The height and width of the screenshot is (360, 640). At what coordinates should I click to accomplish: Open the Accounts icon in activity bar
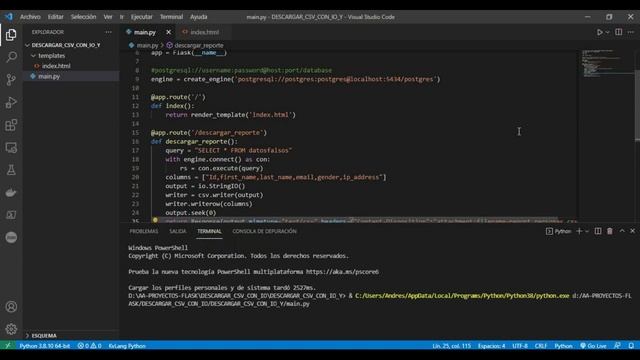[x=11, y=307]
